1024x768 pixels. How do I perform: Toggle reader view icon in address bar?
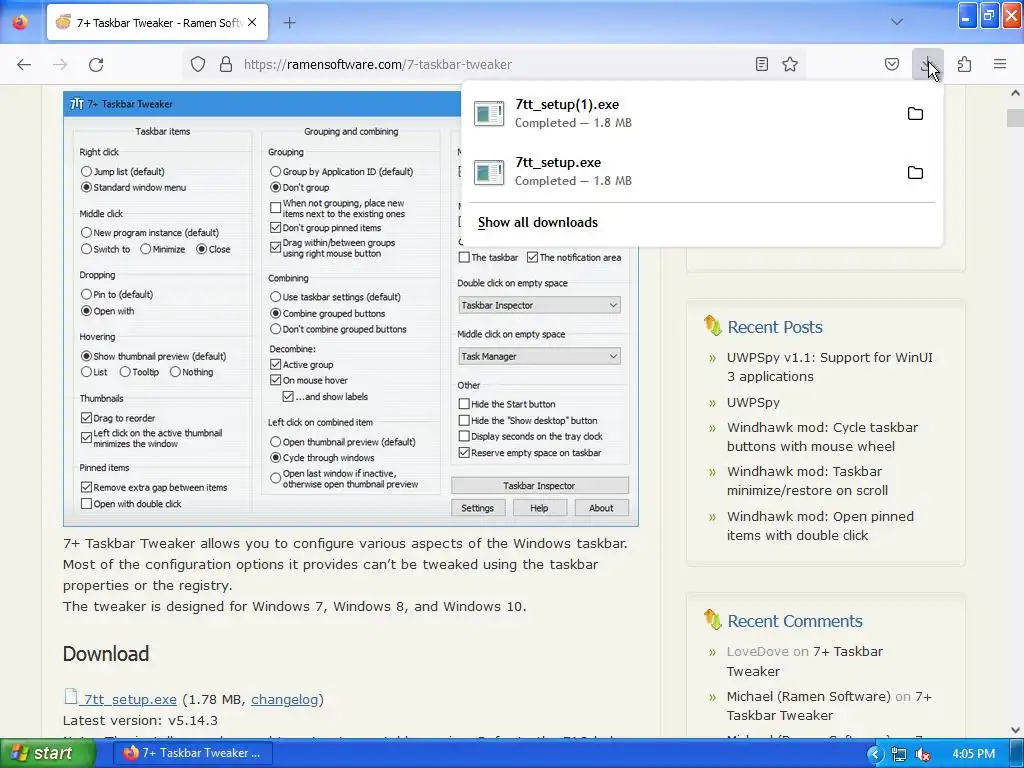pyautogui.click(x=761, y=64)
